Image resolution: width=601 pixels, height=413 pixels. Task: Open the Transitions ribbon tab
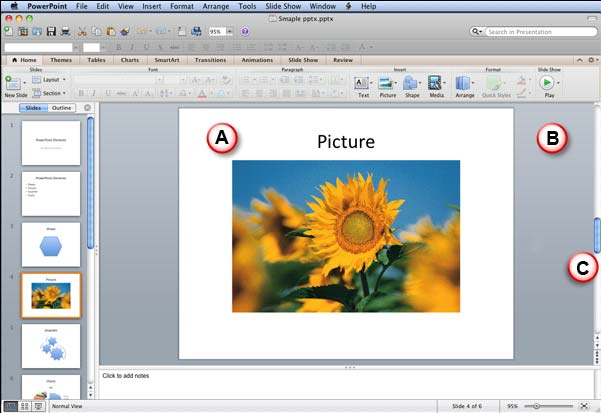210,60
